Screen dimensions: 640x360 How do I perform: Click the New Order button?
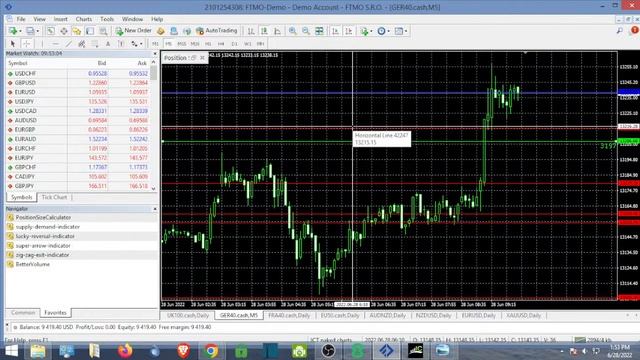[x=133, y=31]
